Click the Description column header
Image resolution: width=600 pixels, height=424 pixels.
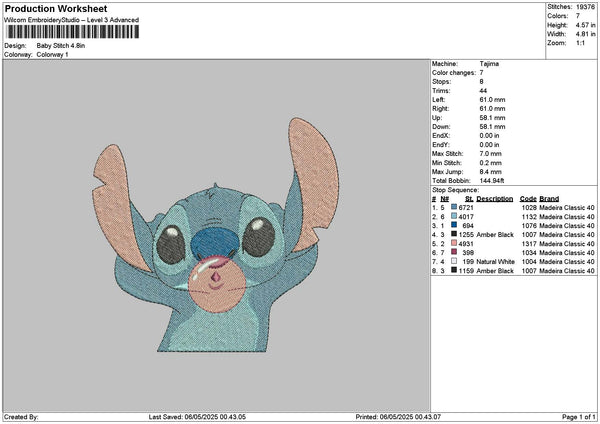tap(495, 198)
